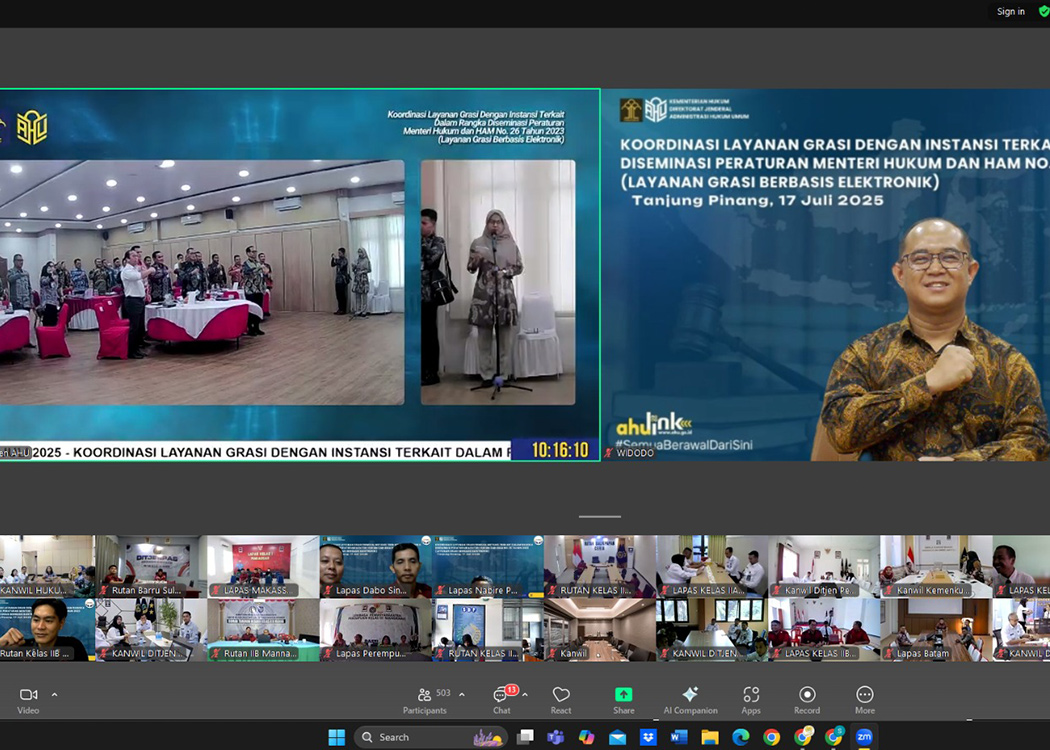Toggle the Video camera in Zoom toolbar
This screenshot has width=1050, height=750.
click(x=28, y=696)
